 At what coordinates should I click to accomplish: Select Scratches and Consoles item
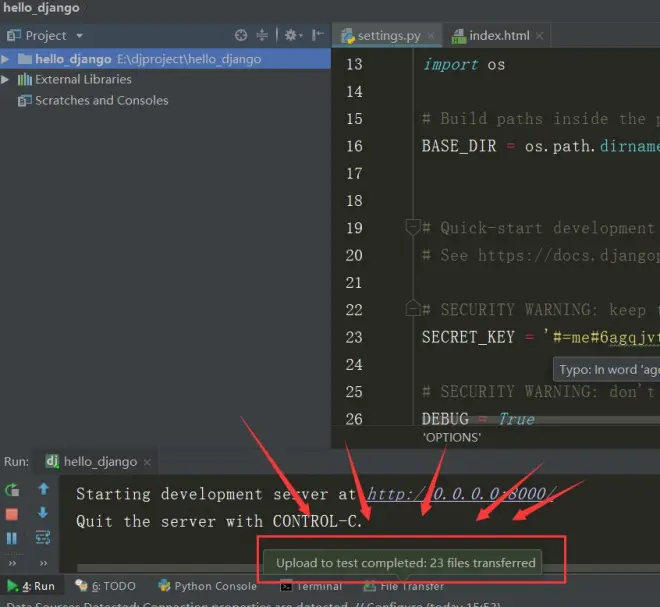(x=101, y=100)
